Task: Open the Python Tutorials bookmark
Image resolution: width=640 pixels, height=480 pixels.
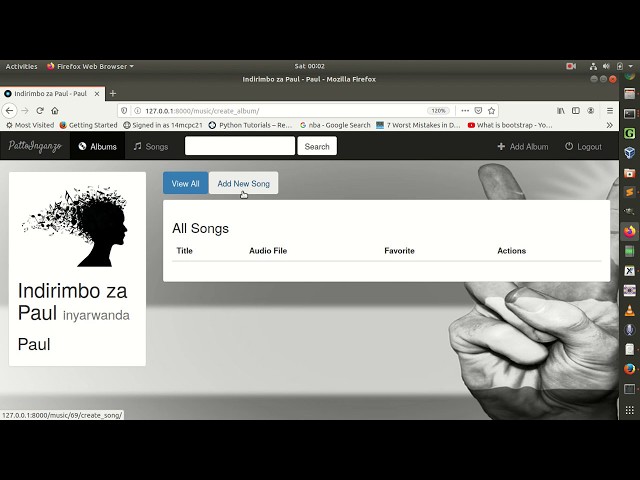Action: click(250, 125)
